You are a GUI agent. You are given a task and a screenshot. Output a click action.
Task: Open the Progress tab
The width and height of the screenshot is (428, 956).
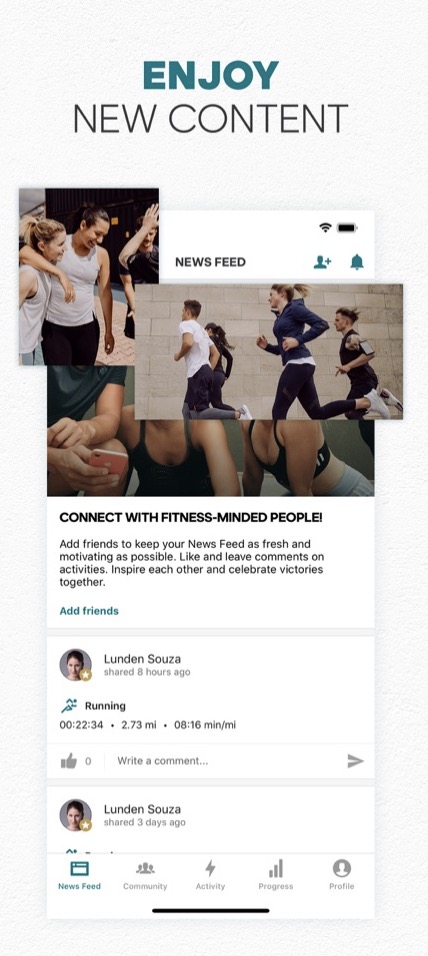click(x=276, y=876)
